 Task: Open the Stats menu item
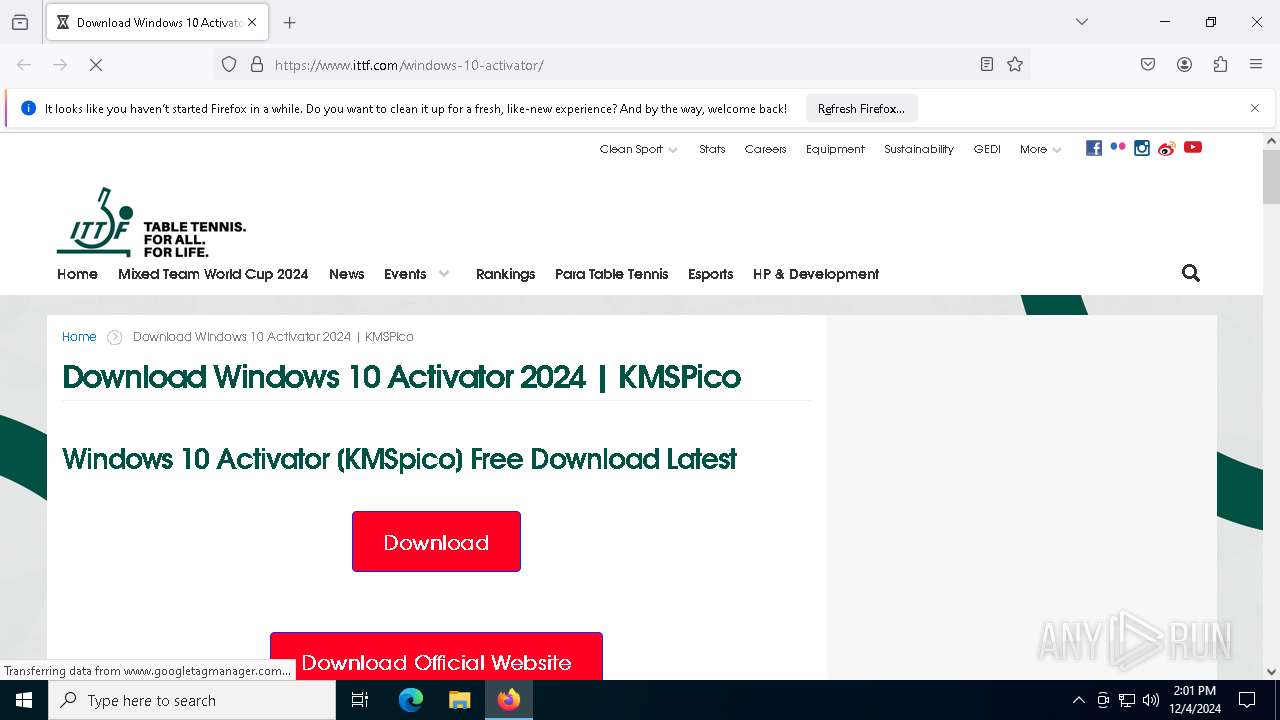(712, 149)
